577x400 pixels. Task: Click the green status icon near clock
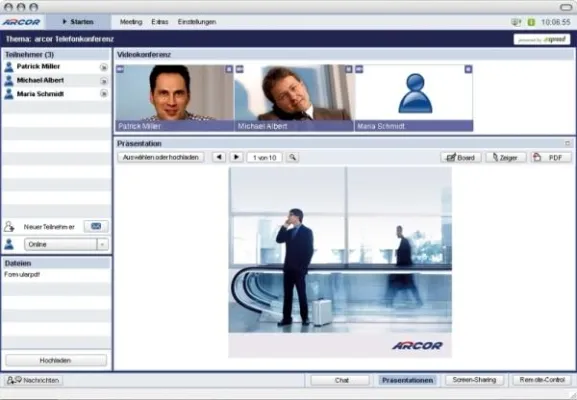[531, 22]
